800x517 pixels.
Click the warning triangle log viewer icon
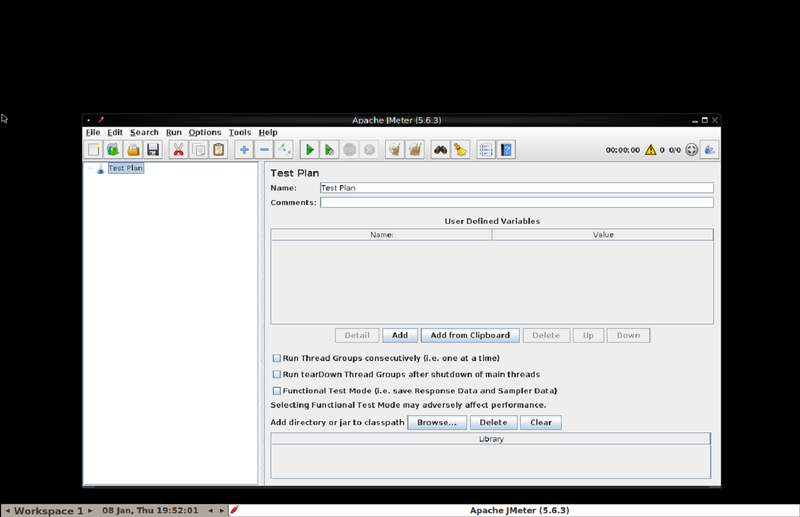click(x=651, y=150)
